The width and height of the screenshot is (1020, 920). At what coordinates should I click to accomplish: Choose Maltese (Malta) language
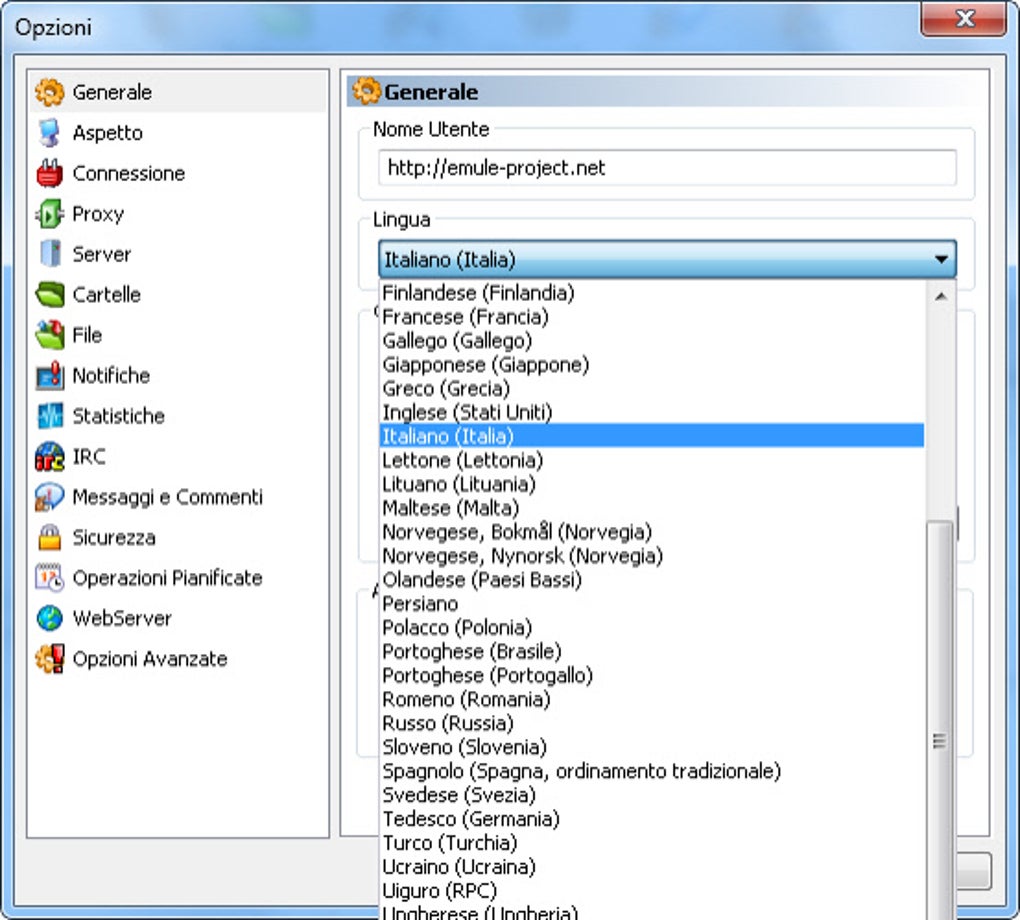(652, 508)
